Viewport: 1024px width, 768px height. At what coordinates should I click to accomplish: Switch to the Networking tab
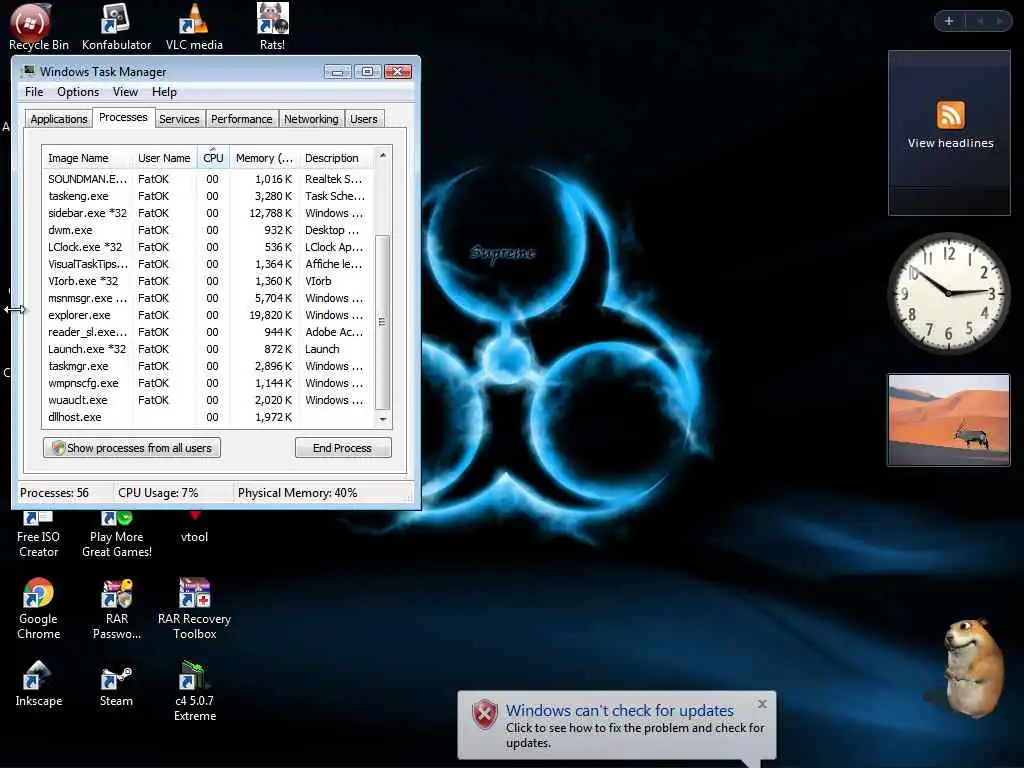click(x=311, y=119)
